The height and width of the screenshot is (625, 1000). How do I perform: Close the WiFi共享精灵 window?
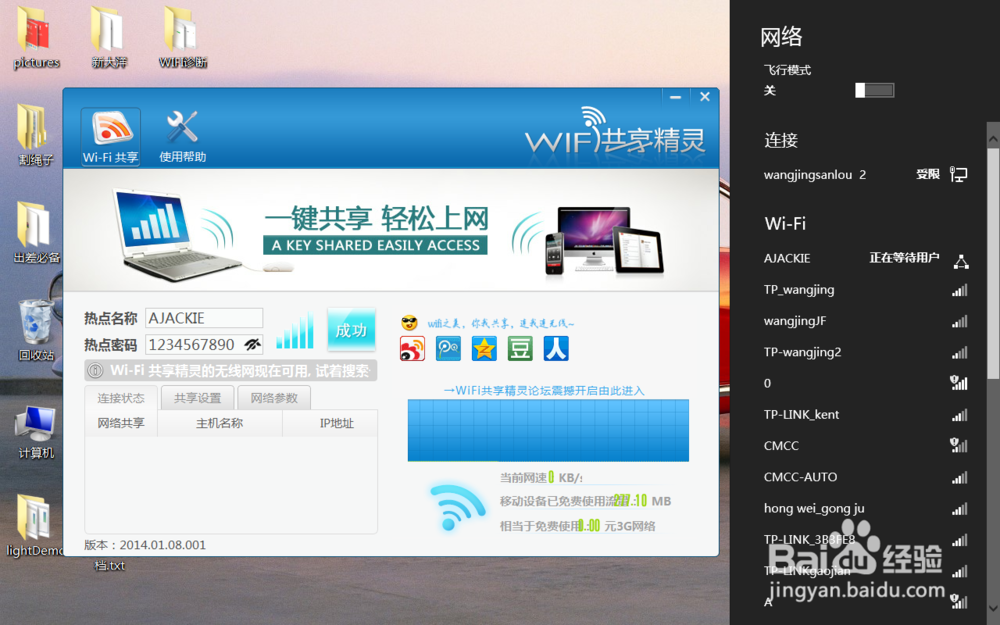705,97
